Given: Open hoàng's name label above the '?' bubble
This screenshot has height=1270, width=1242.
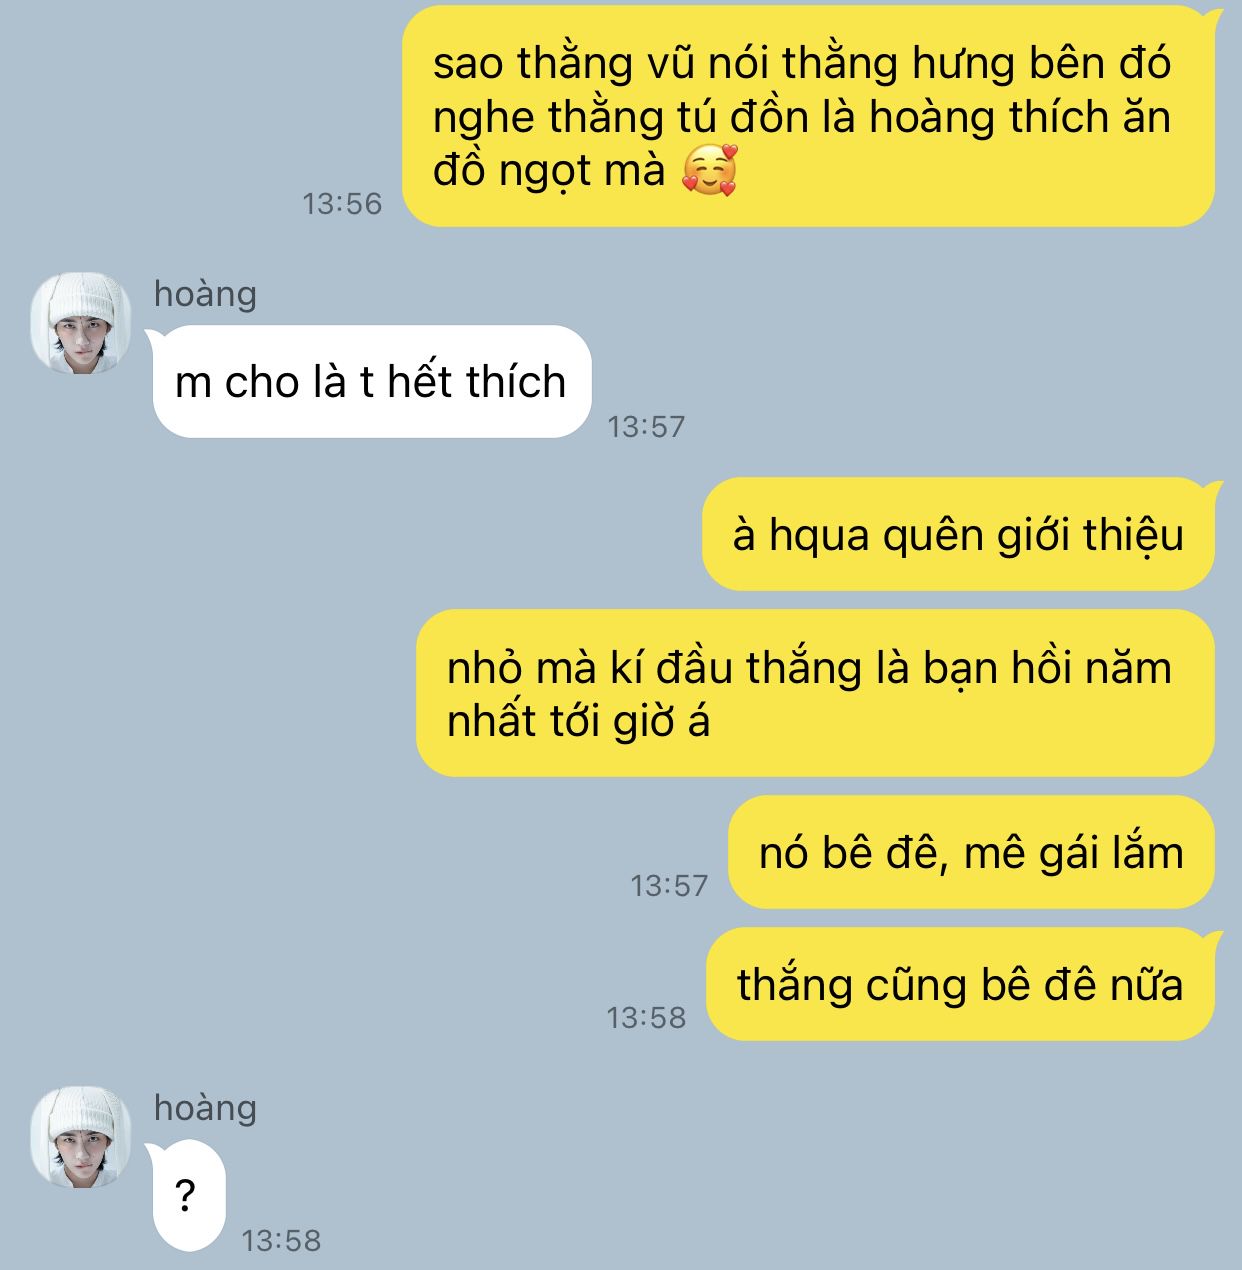Looking at the screenshot, I should [205, 1108].
